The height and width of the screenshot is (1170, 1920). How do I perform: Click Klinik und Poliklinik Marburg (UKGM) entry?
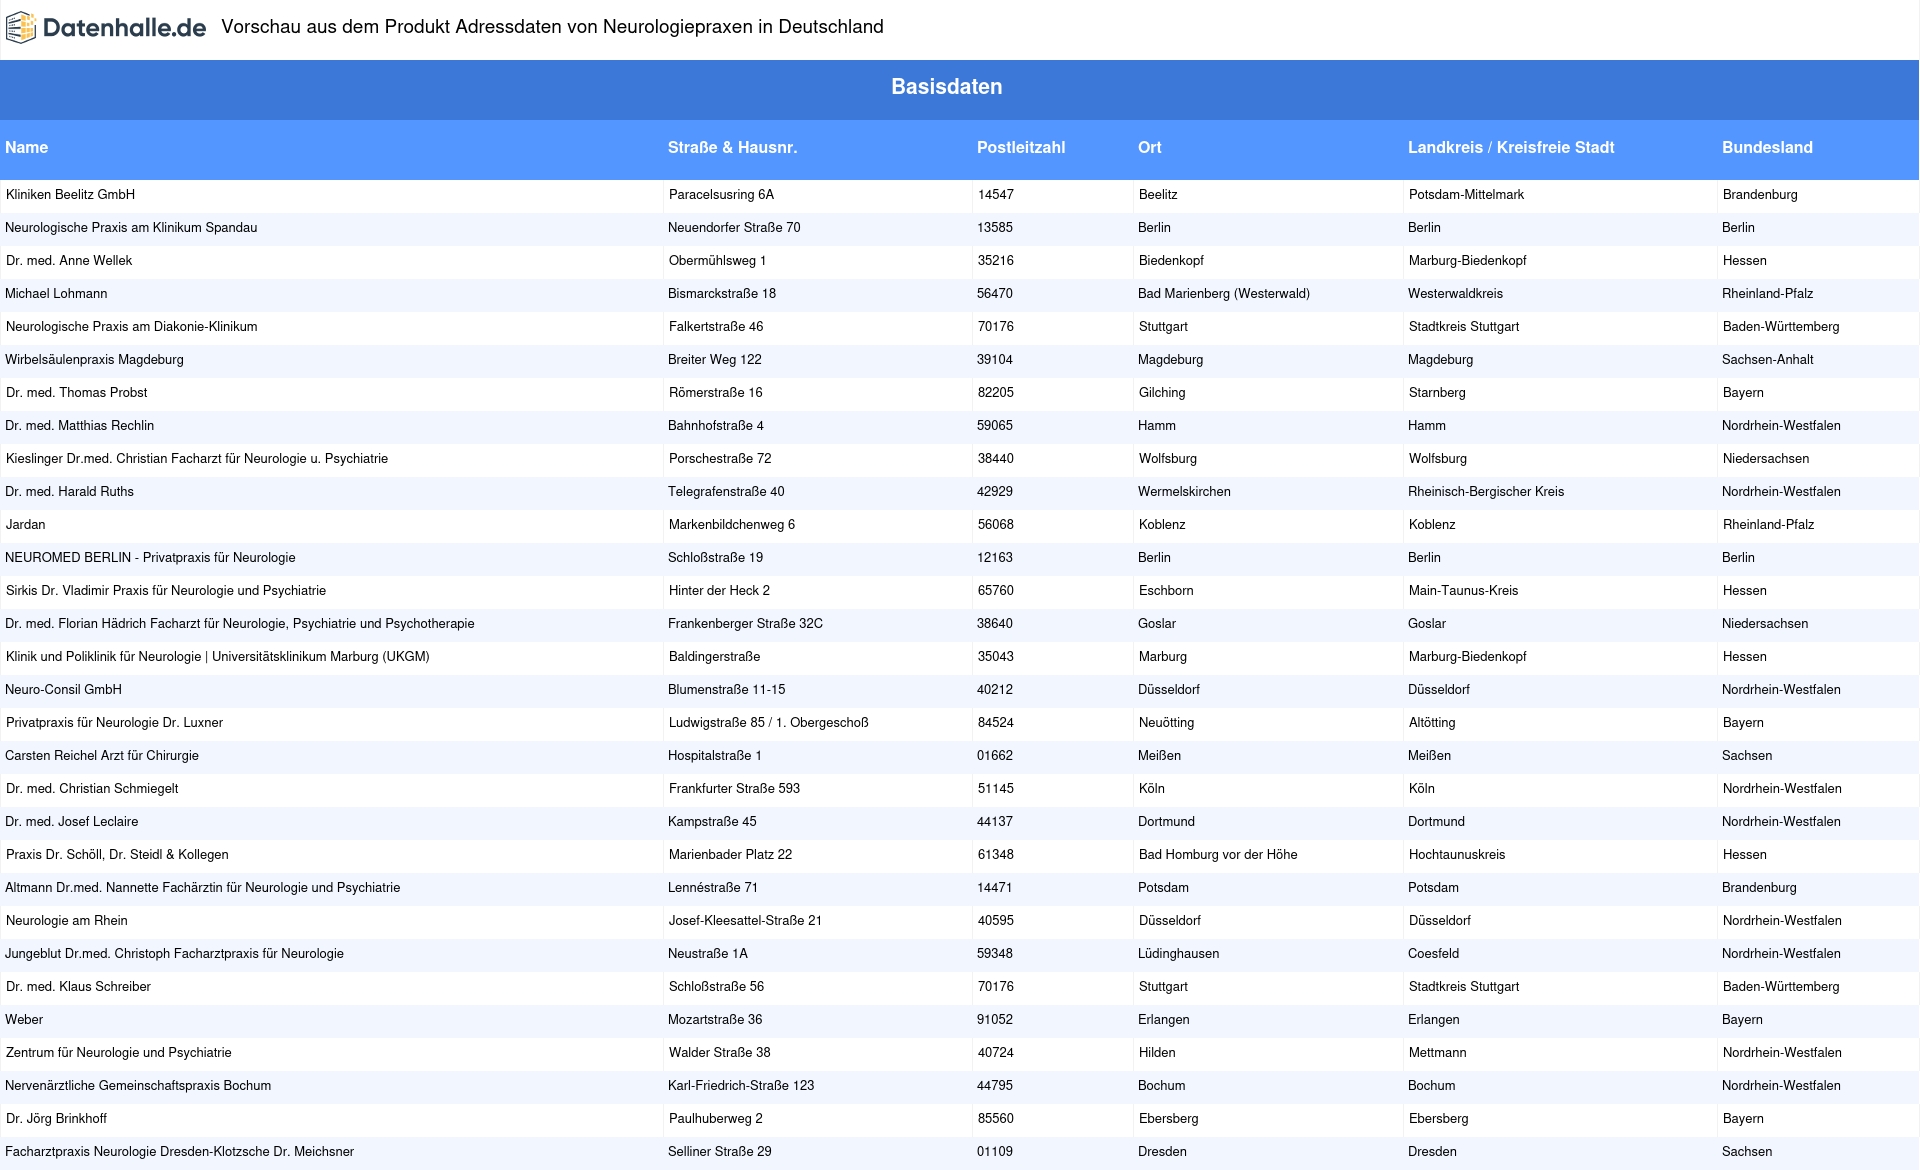click(x=218, y=657)
